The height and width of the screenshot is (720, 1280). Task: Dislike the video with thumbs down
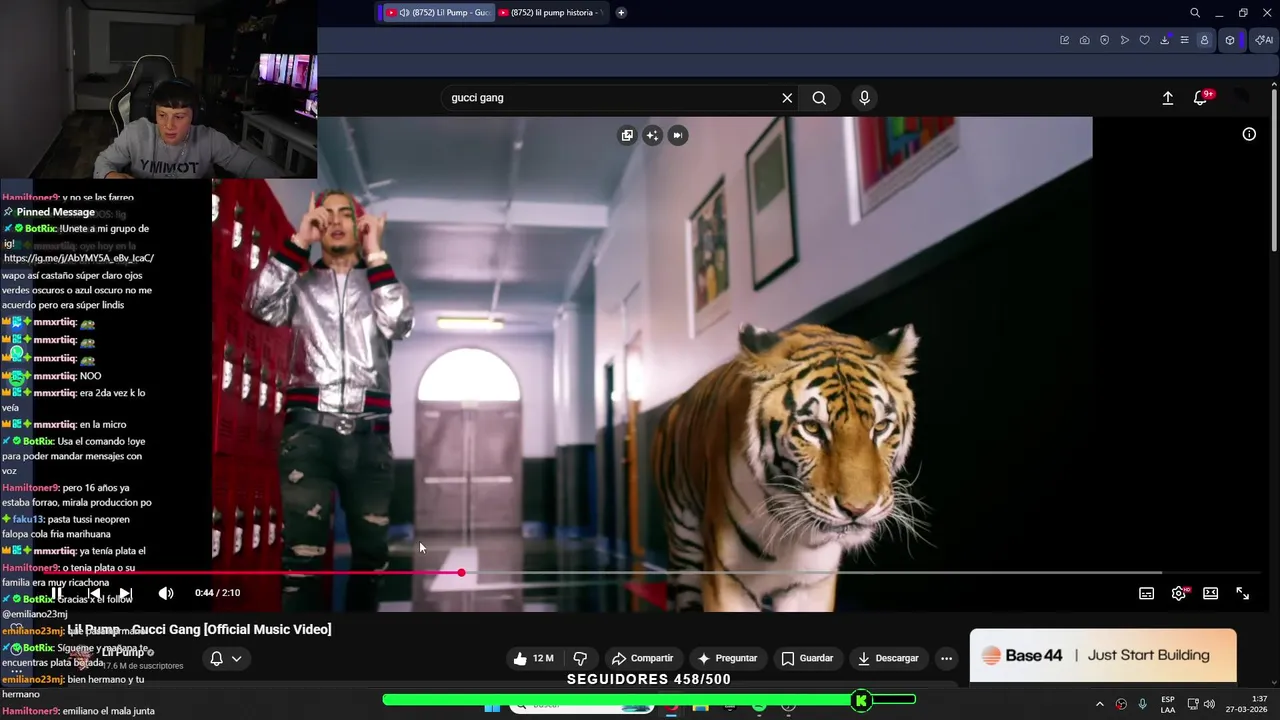[x=580, y=658]
